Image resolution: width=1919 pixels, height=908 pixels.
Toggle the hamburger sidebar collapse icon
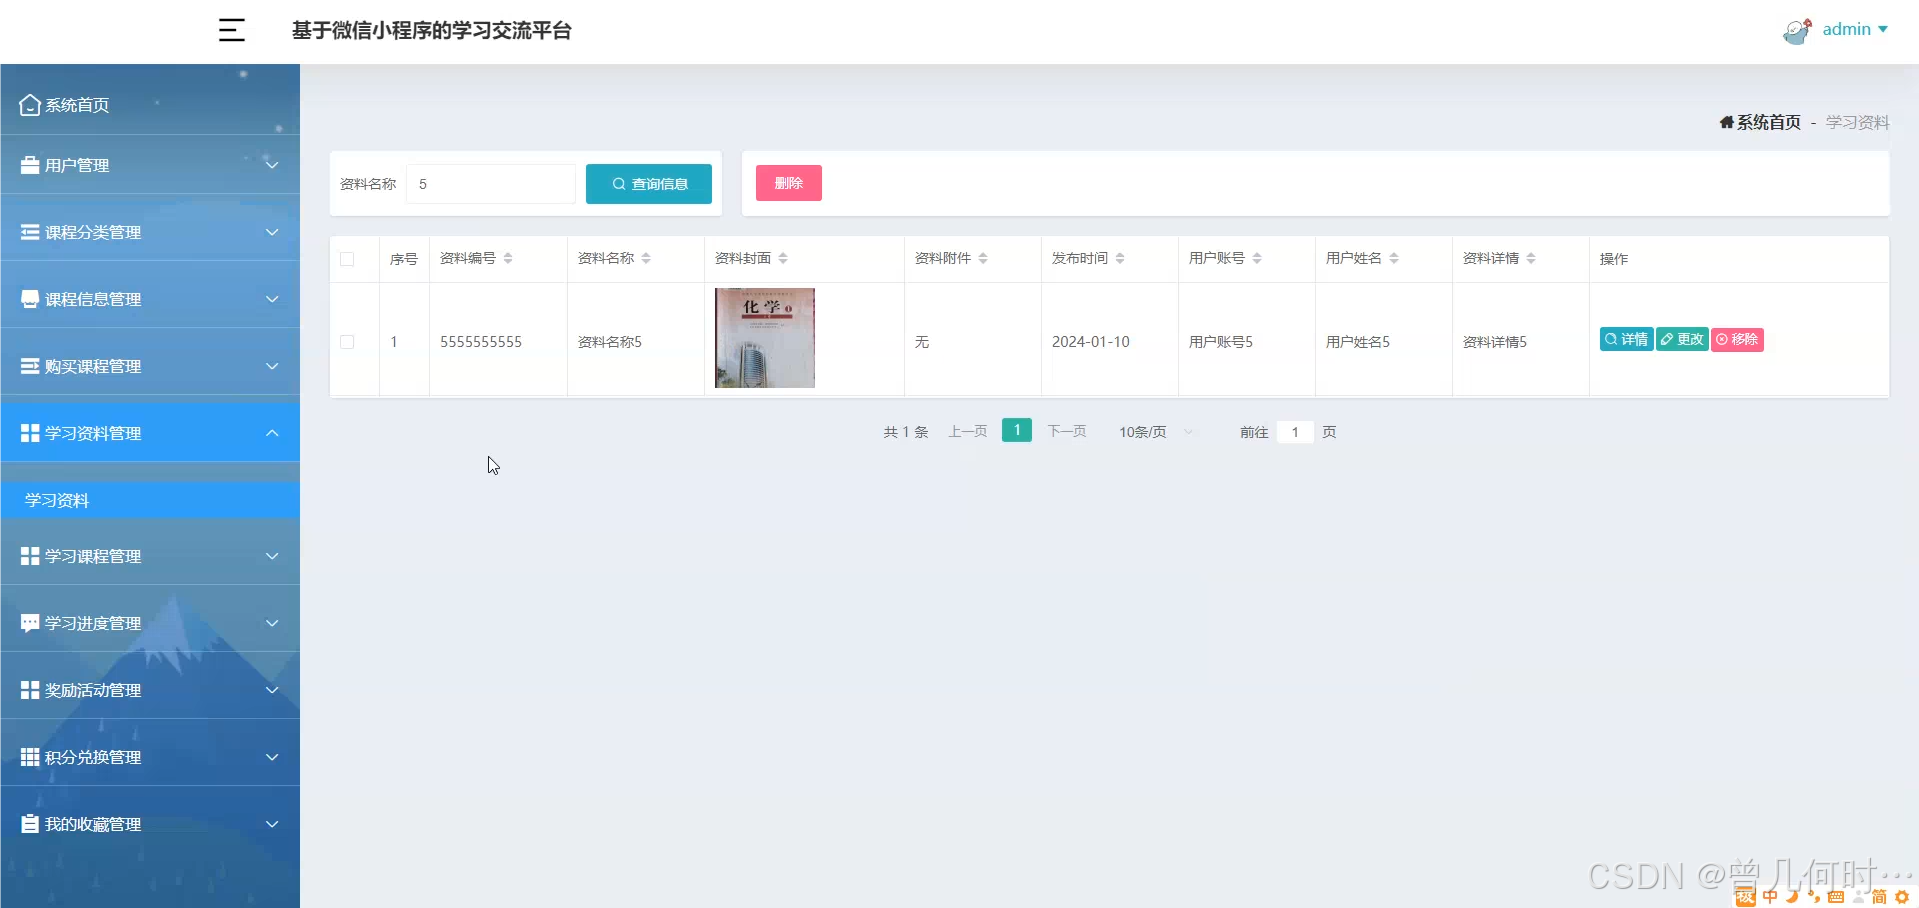point(232,30)
